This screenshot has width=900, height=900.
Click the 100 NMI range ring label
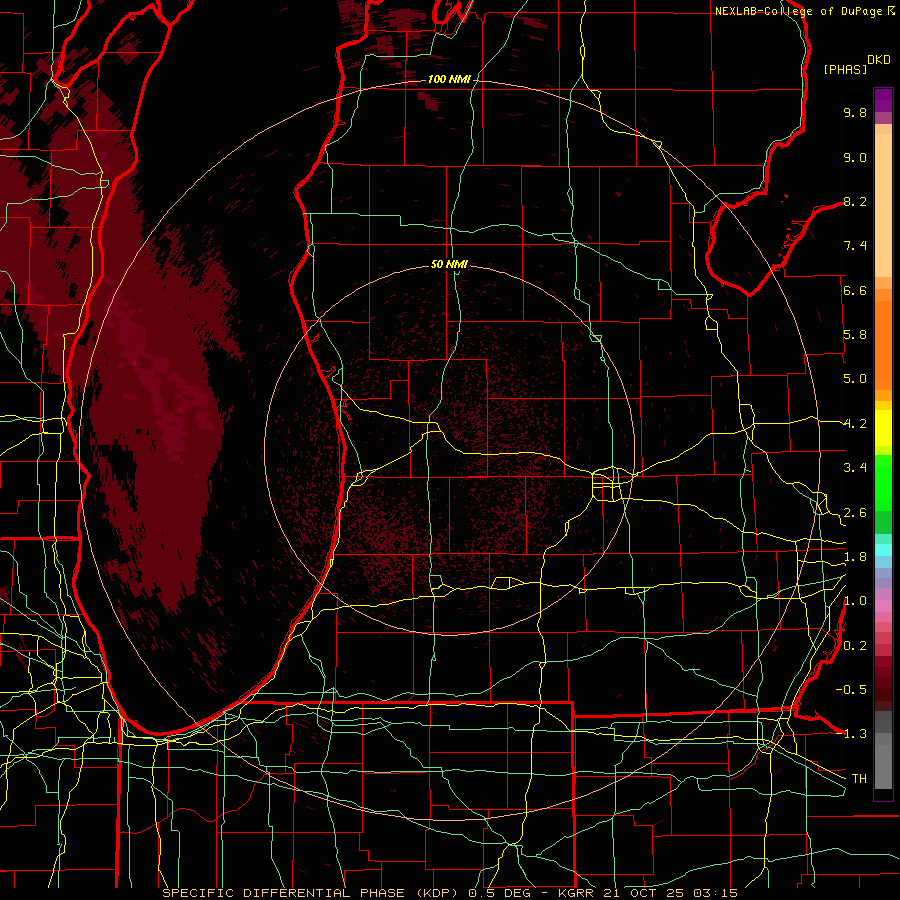tap(449, 79)
